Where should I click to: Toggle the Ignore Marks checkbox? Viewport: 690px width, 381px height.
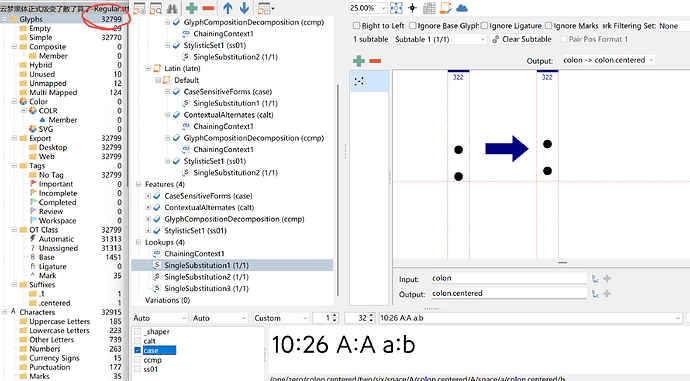[548, 26]
